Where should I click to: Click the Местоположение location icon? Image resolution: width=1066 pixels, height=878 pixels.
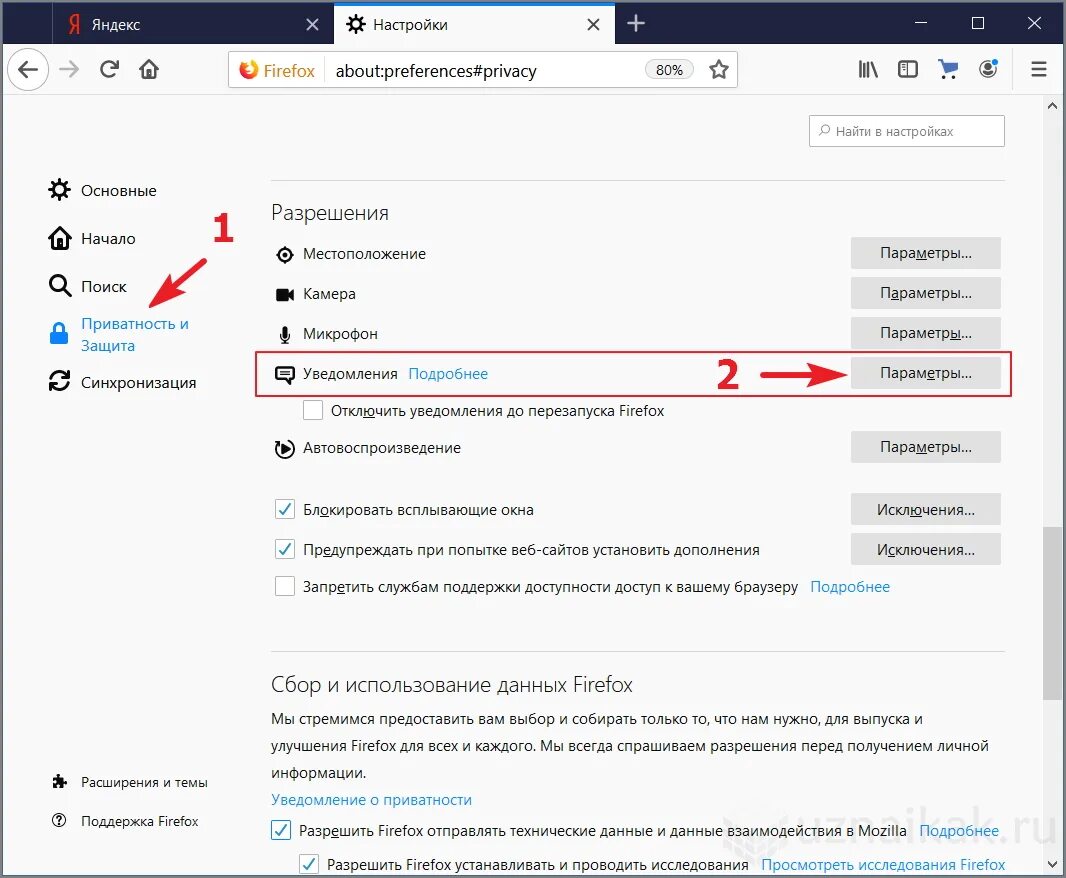pyautogui.click(x=284, y=254)
